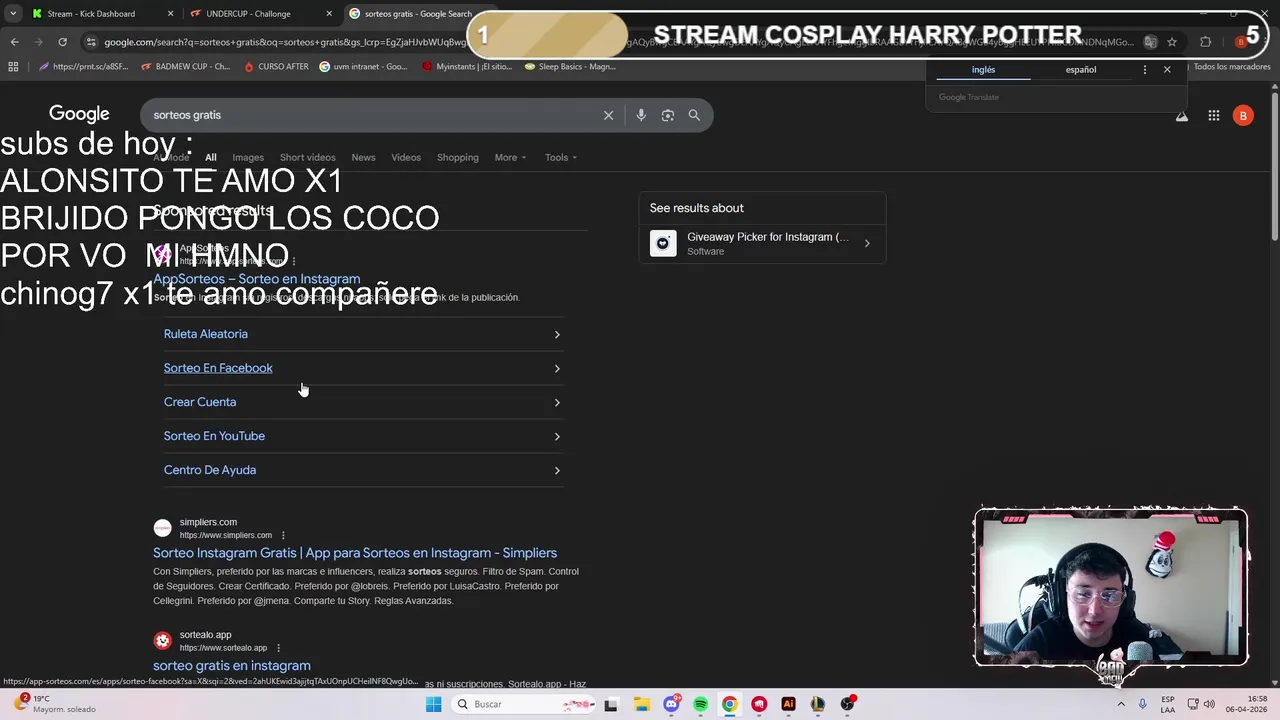This screenshot has height=720, width=1280.
Task: Click the translate icon in the address bar
Action: click(x=1150, y=42)
